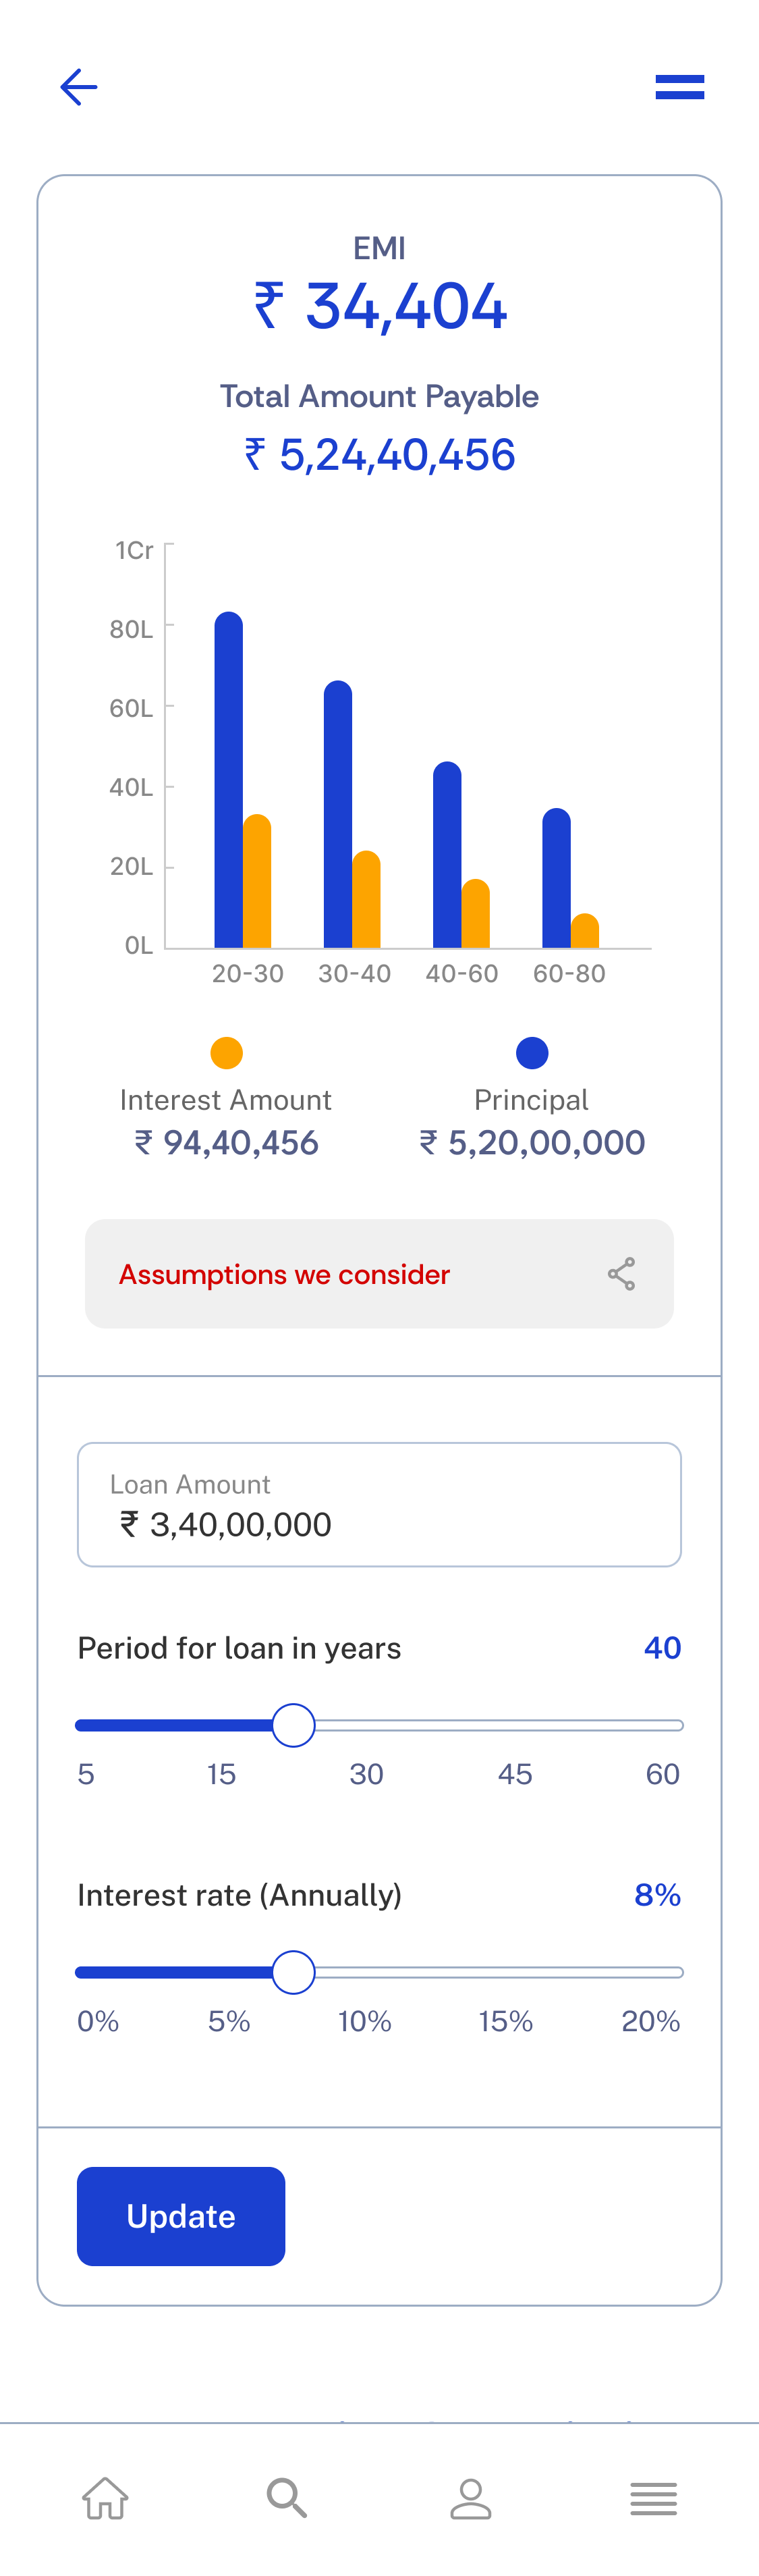Tap the share icon beside Assumptions
The height and width of the screenshot is (2576, 759).
click(622, 1274)
